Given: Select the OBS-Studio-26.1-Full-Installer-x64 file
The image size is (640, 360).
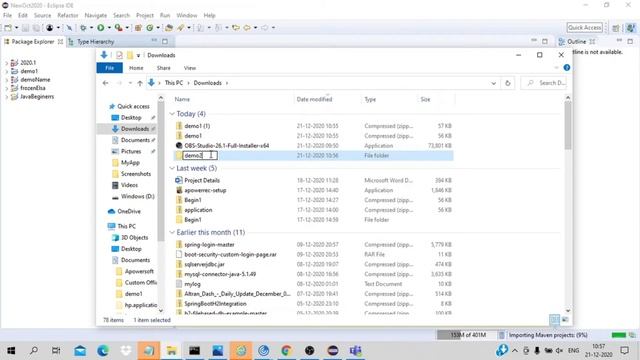Looking at the screenshot, I should click(226, 146).
